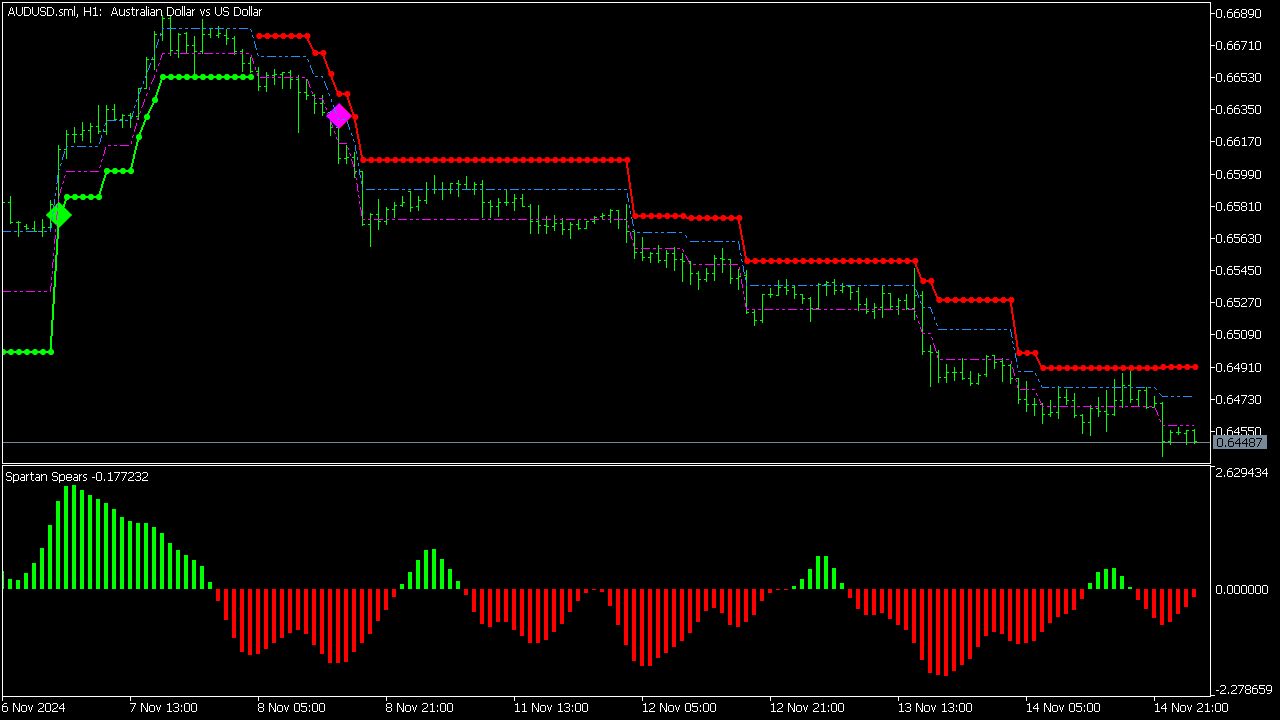Click the 2.629434 indicator scale maximum

click(x=1242, y=473)
